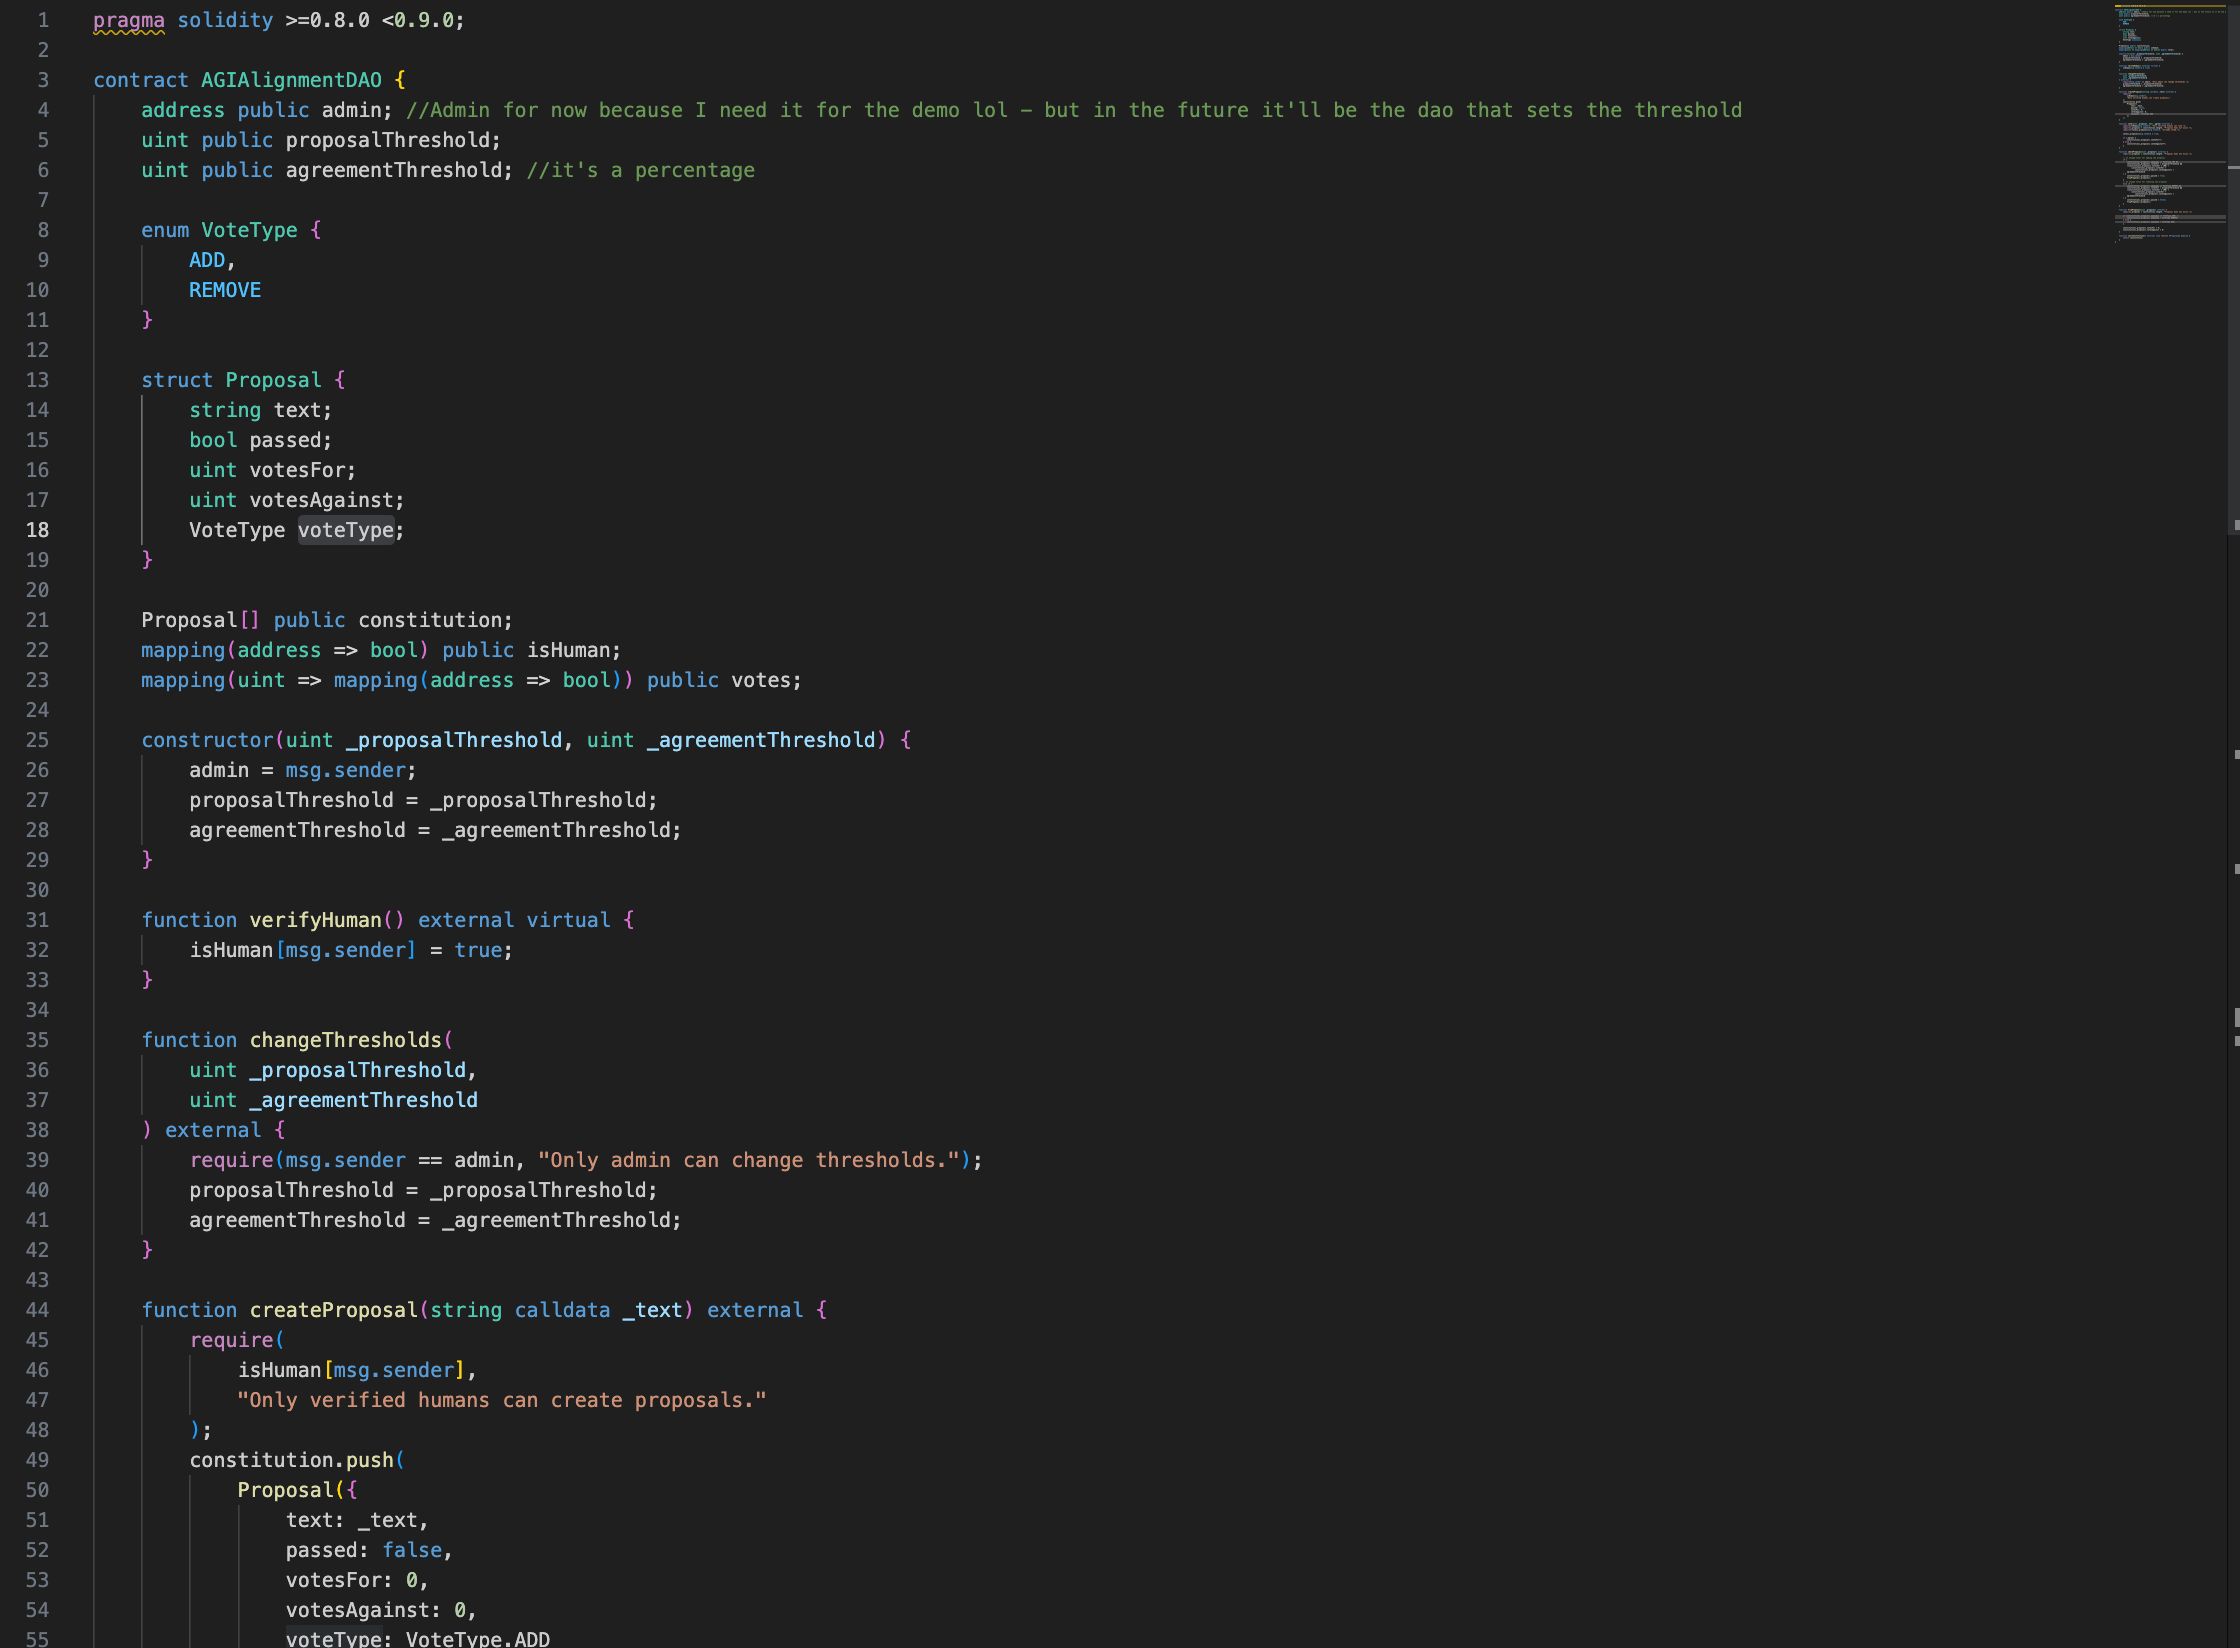Click the closing brace on line 42

click(147, 1250)
